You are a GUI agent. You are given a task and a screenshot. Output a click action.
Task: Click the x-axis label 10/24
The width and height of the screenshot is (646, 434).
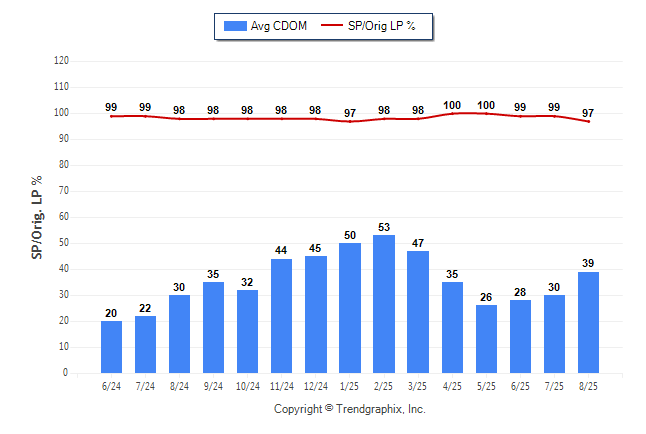tap(248, 387)
